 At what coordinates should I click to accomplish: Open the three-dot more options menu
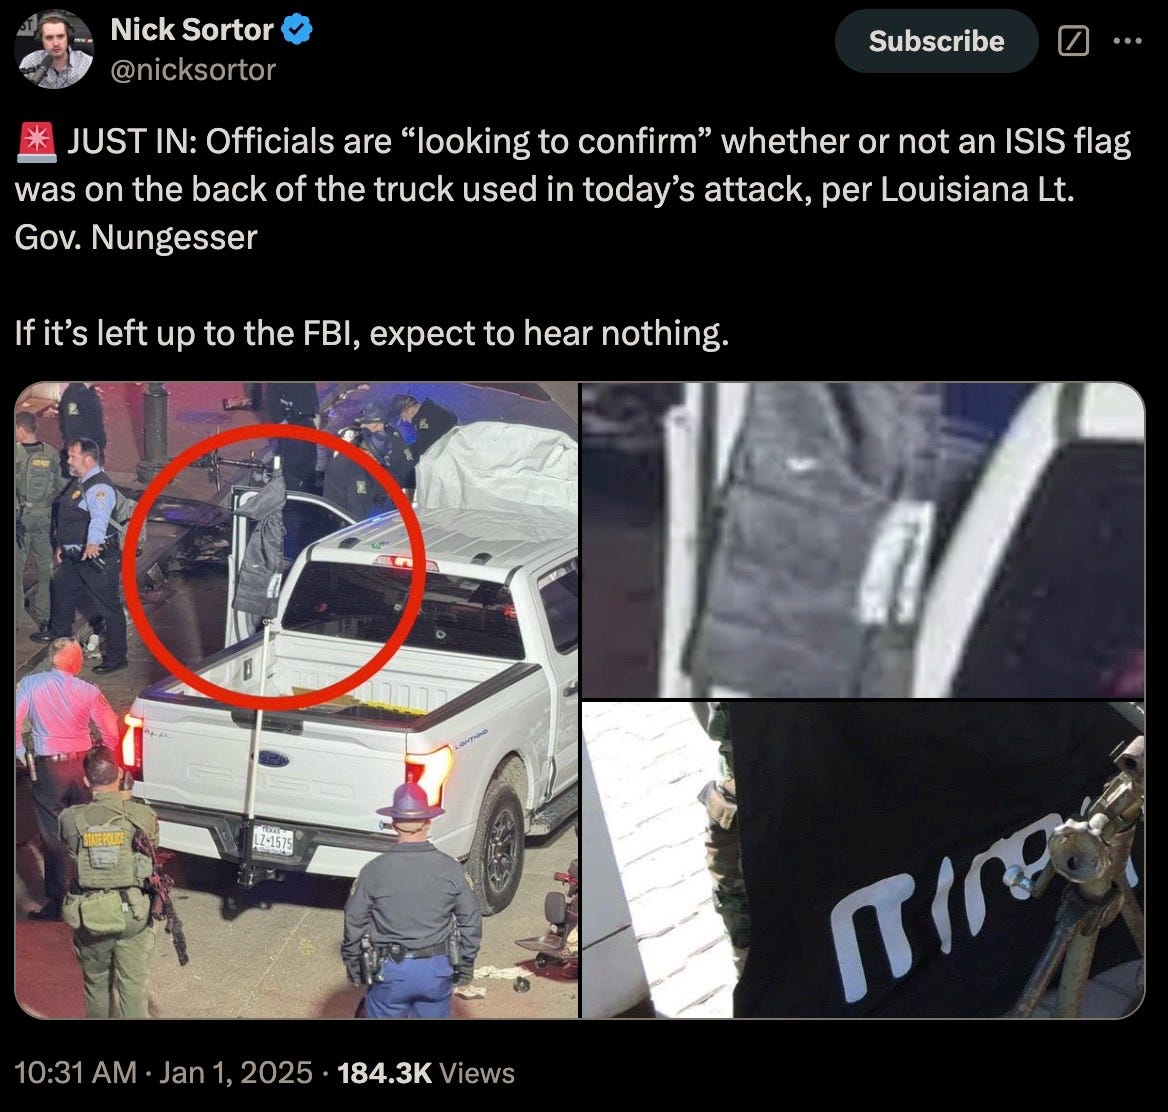[x=1128, y=41]
